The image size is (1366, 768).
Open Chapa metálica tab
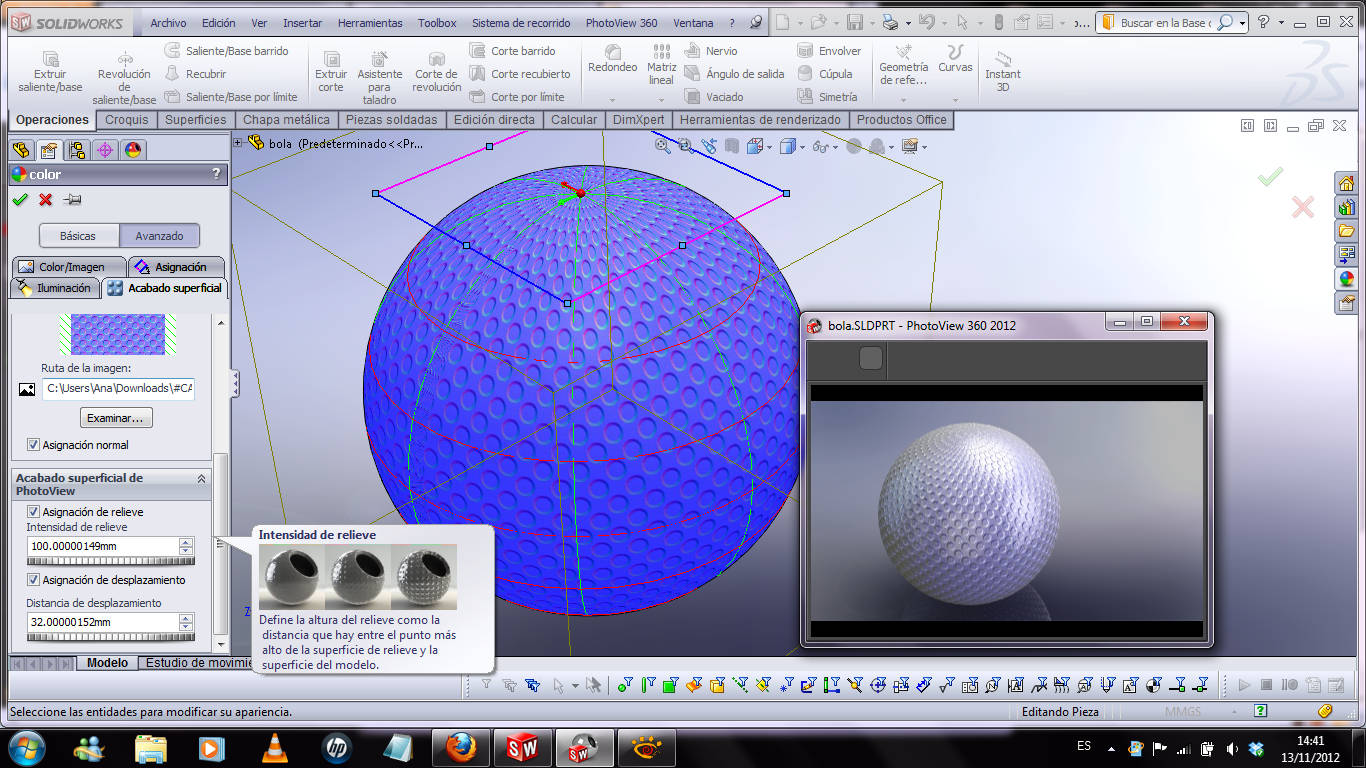[x=286, y=120]
